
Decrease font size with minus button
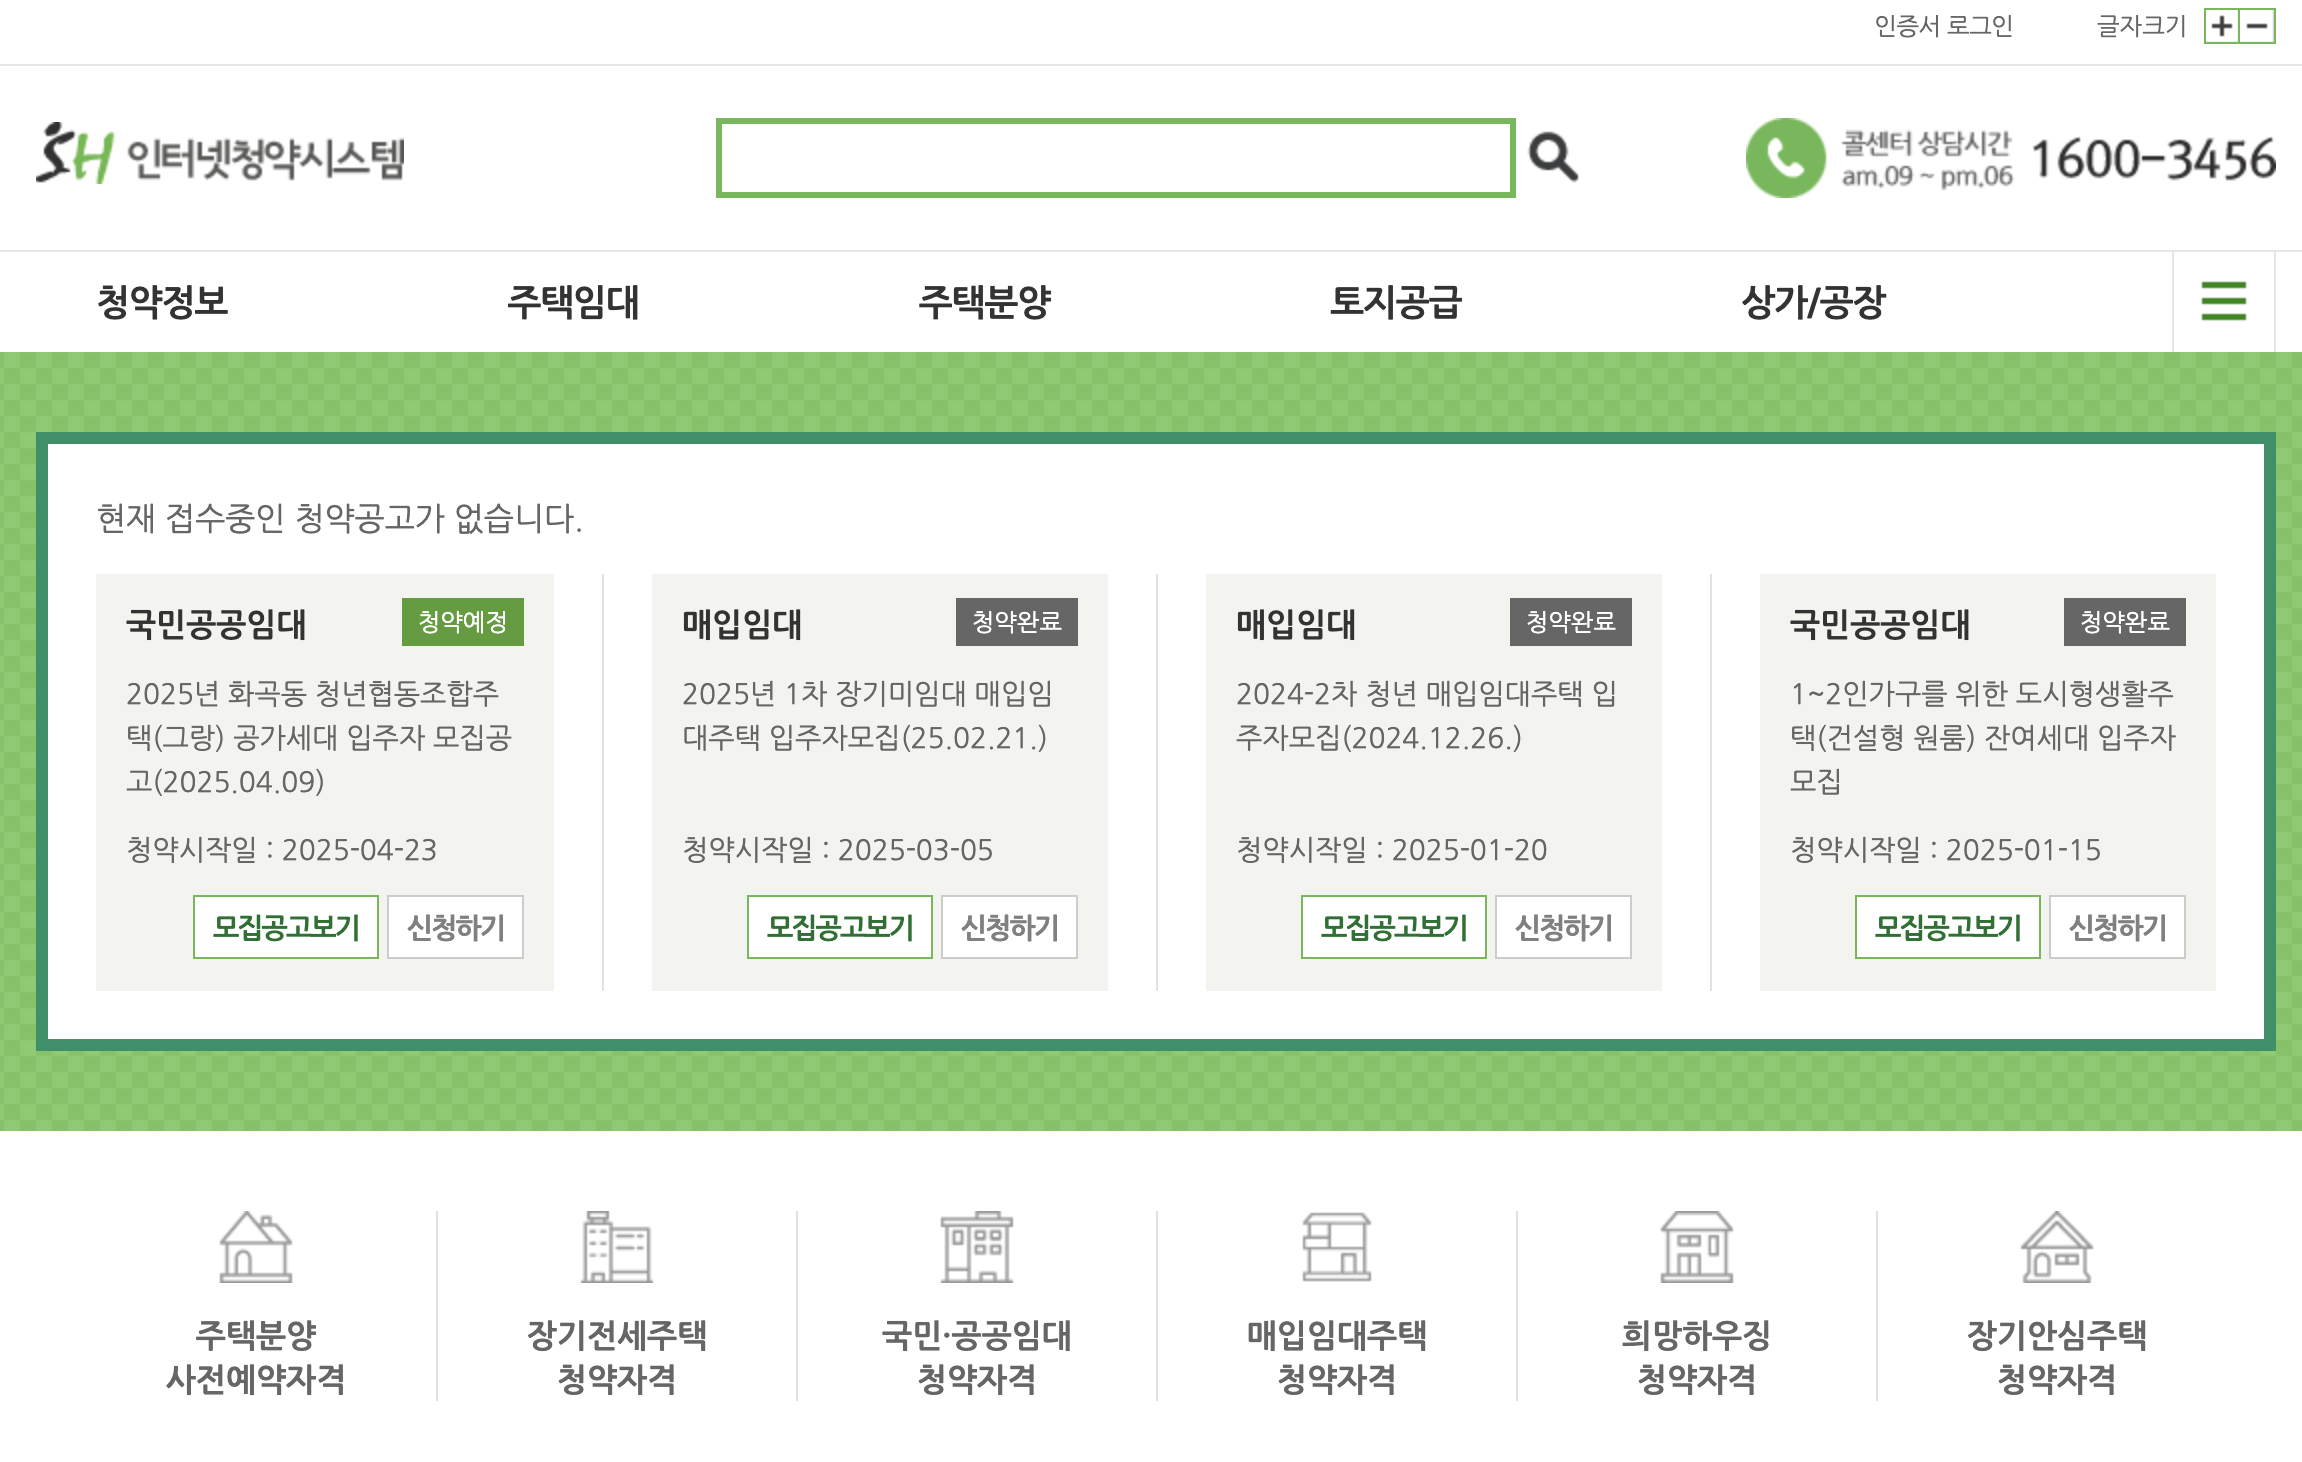tap(2258, 26)
